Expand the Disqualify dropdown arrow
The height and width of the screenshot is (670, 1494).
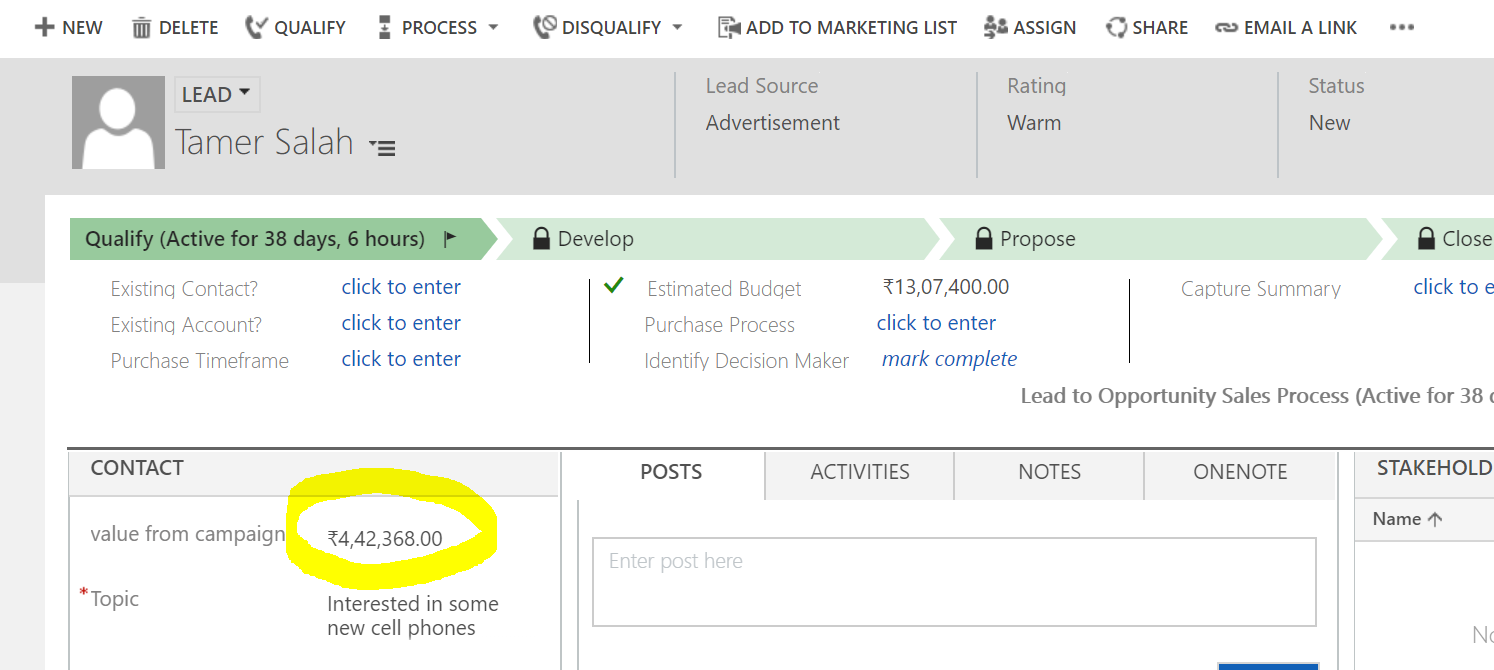coord(677,27)
